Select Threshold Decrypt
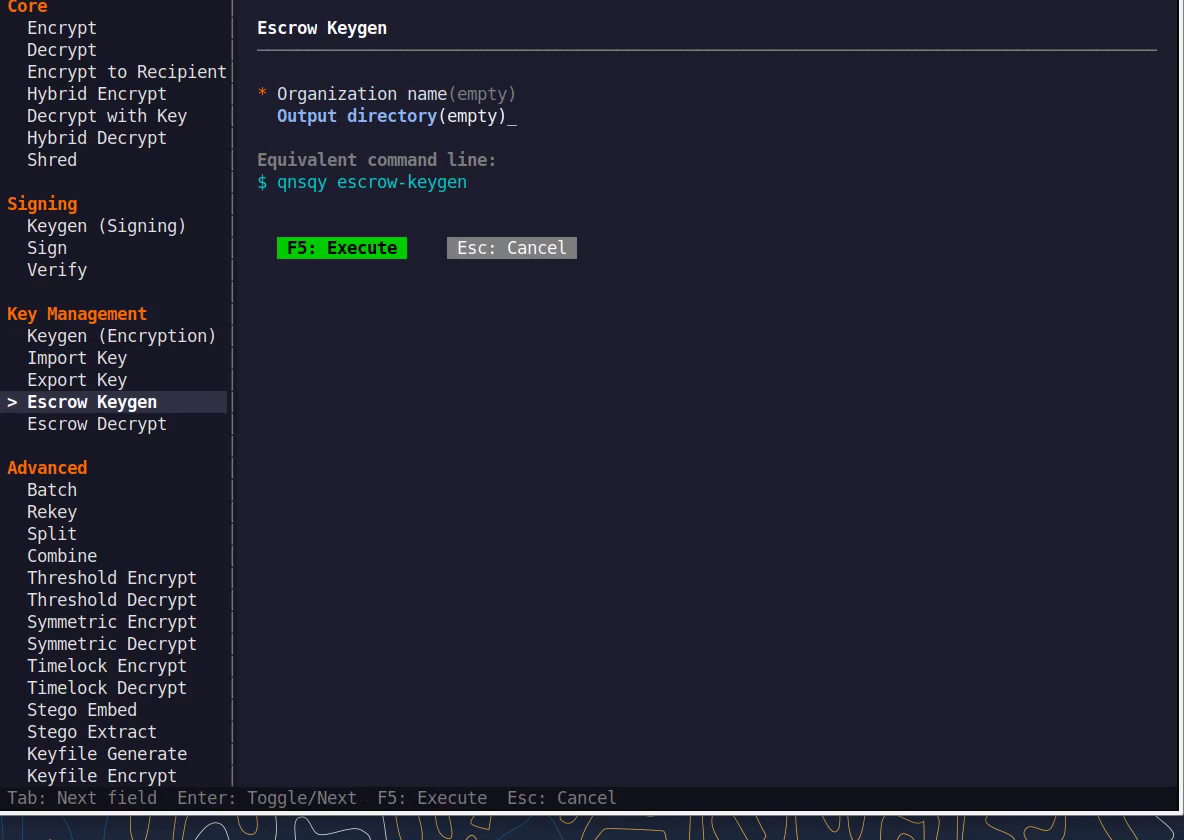The image size is (1184, 840). pos(112,599)
